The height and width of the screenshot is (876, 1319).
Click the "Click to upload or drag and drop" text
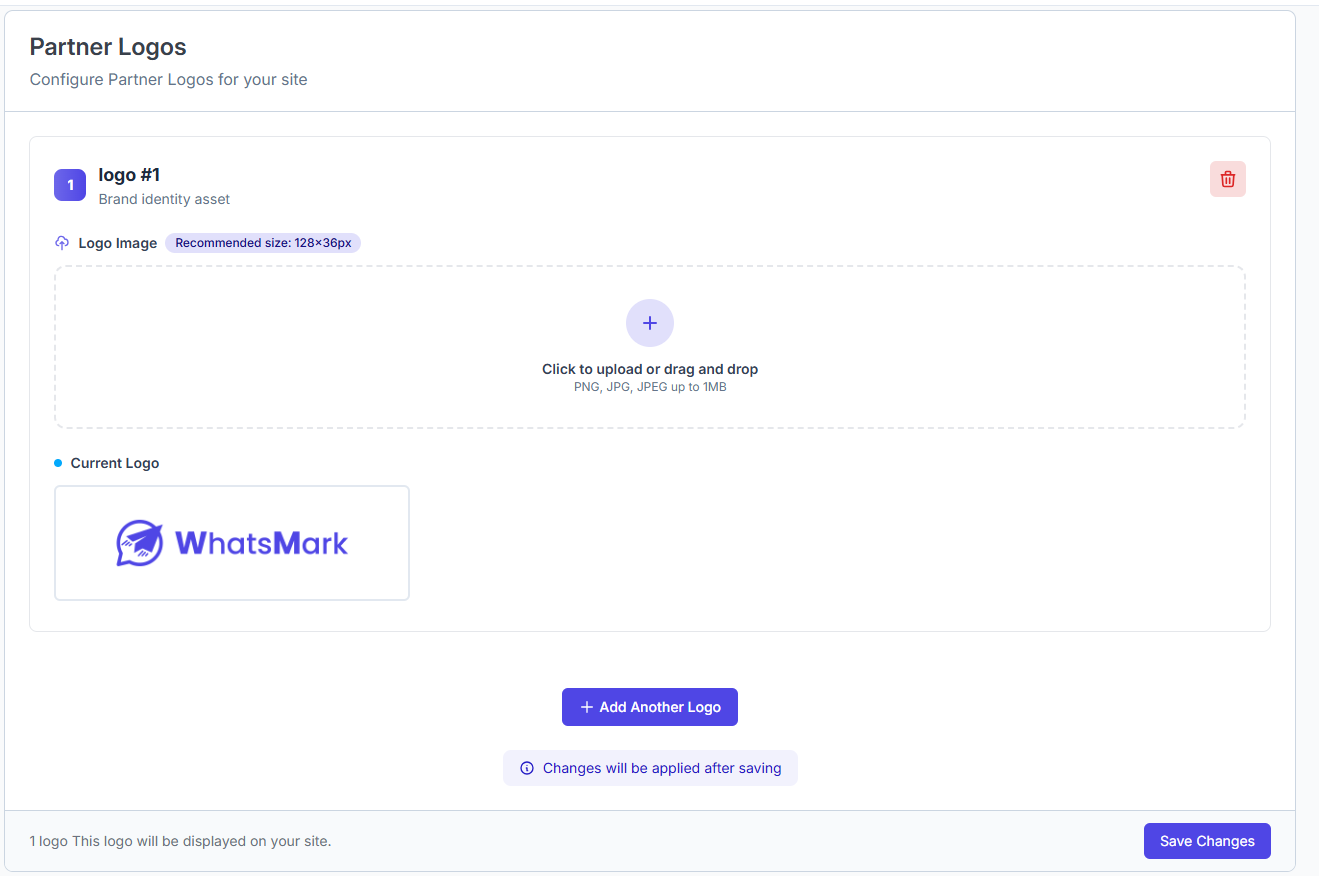point(650,369)
